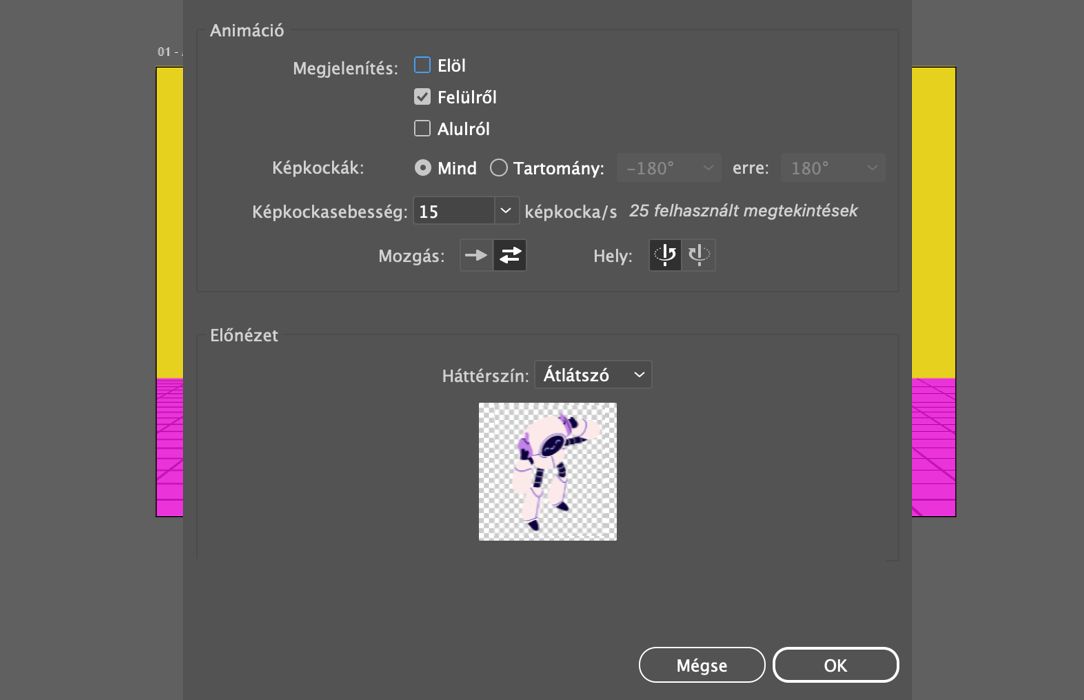This screenshot has height=700, width=1084.
Task: Open the Háttérszín dropdown showing Átlátszó
Action: (x=593, y=374)
